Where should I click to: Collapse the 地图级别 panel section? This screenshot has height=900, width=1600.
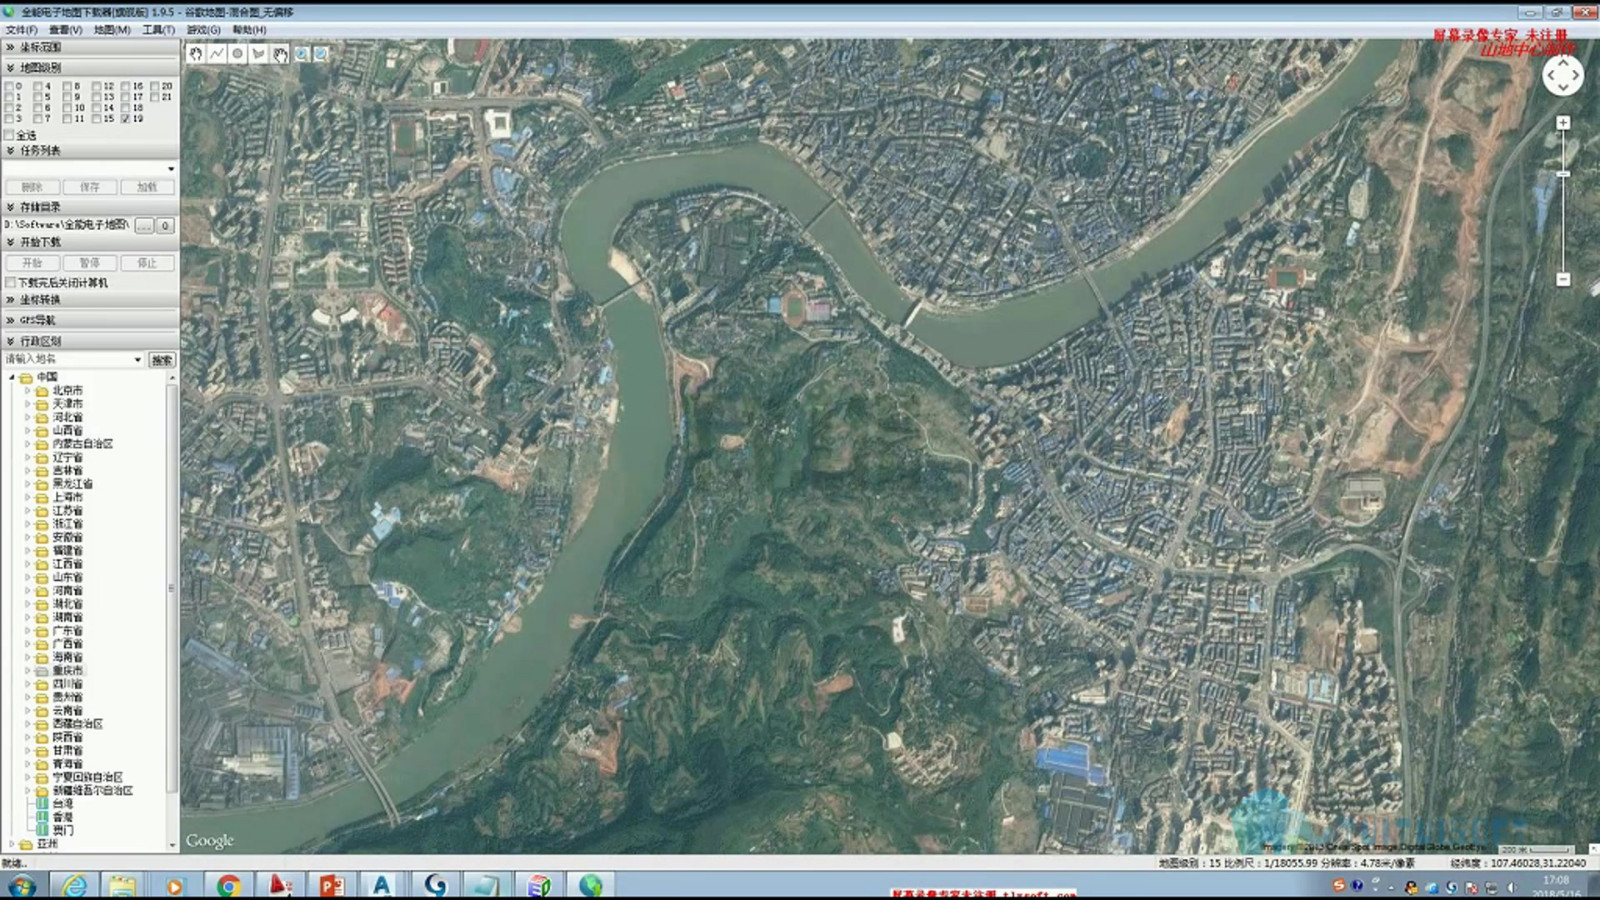tap(90, 67)
